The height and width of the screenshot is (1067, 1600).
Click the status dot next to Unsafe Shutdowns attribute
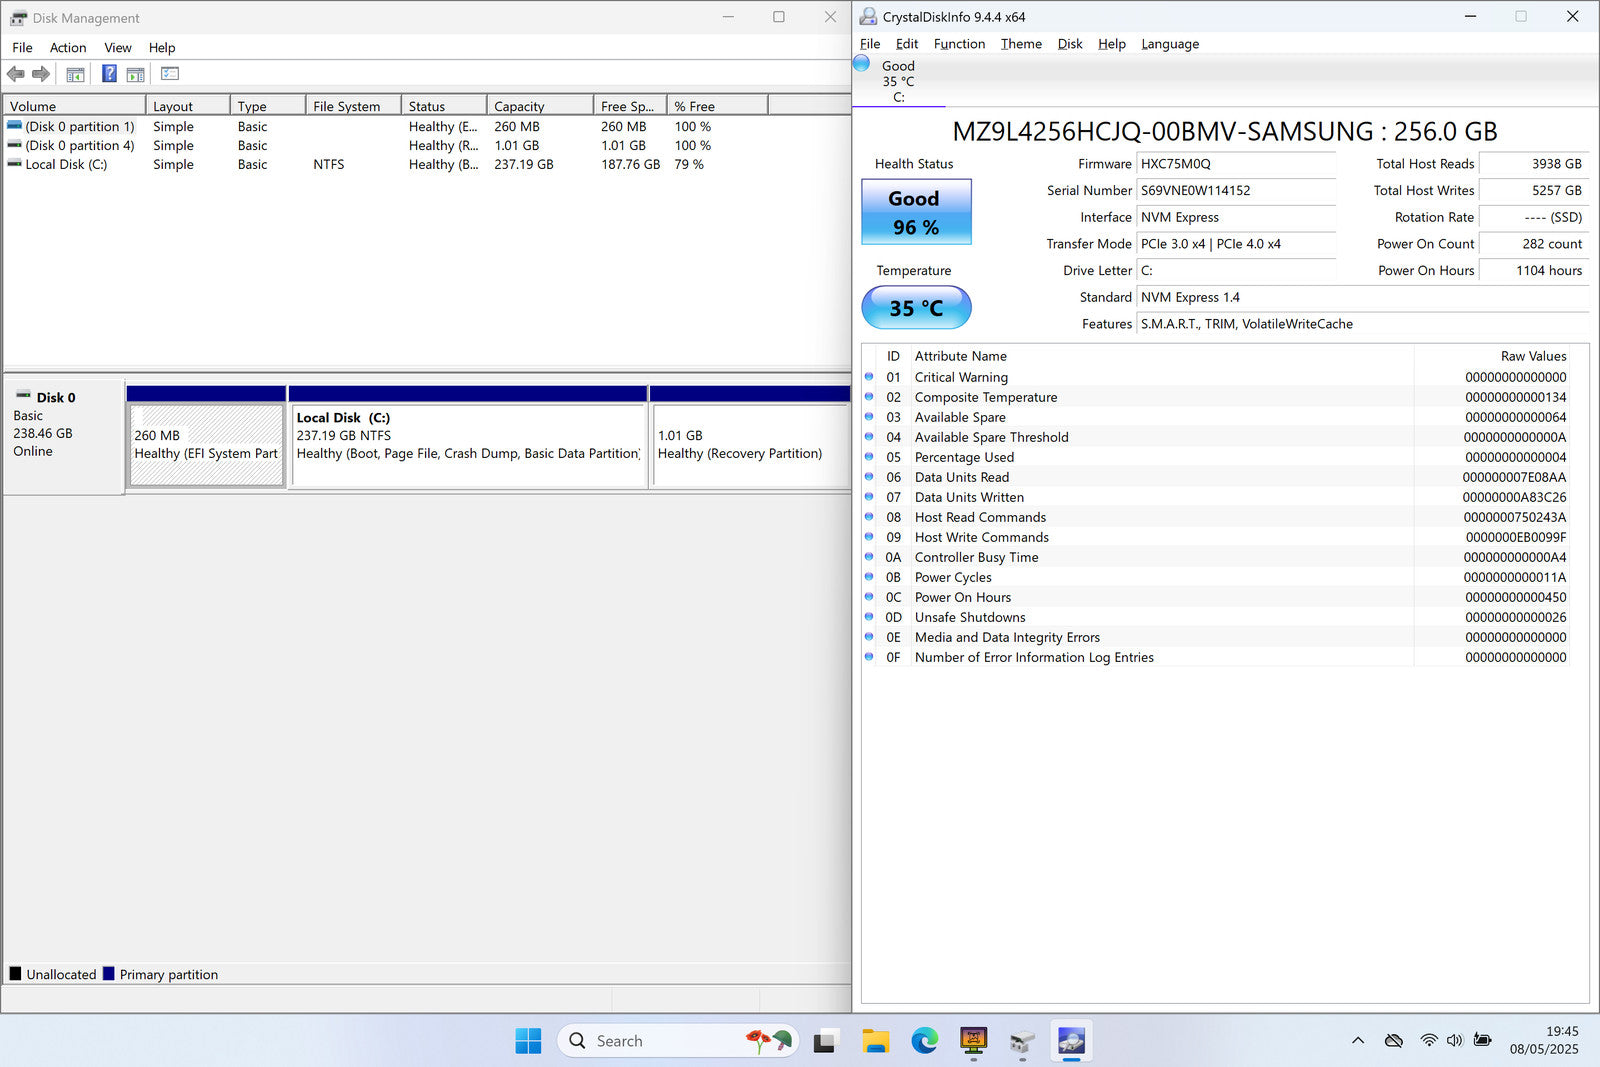[869, 617]
